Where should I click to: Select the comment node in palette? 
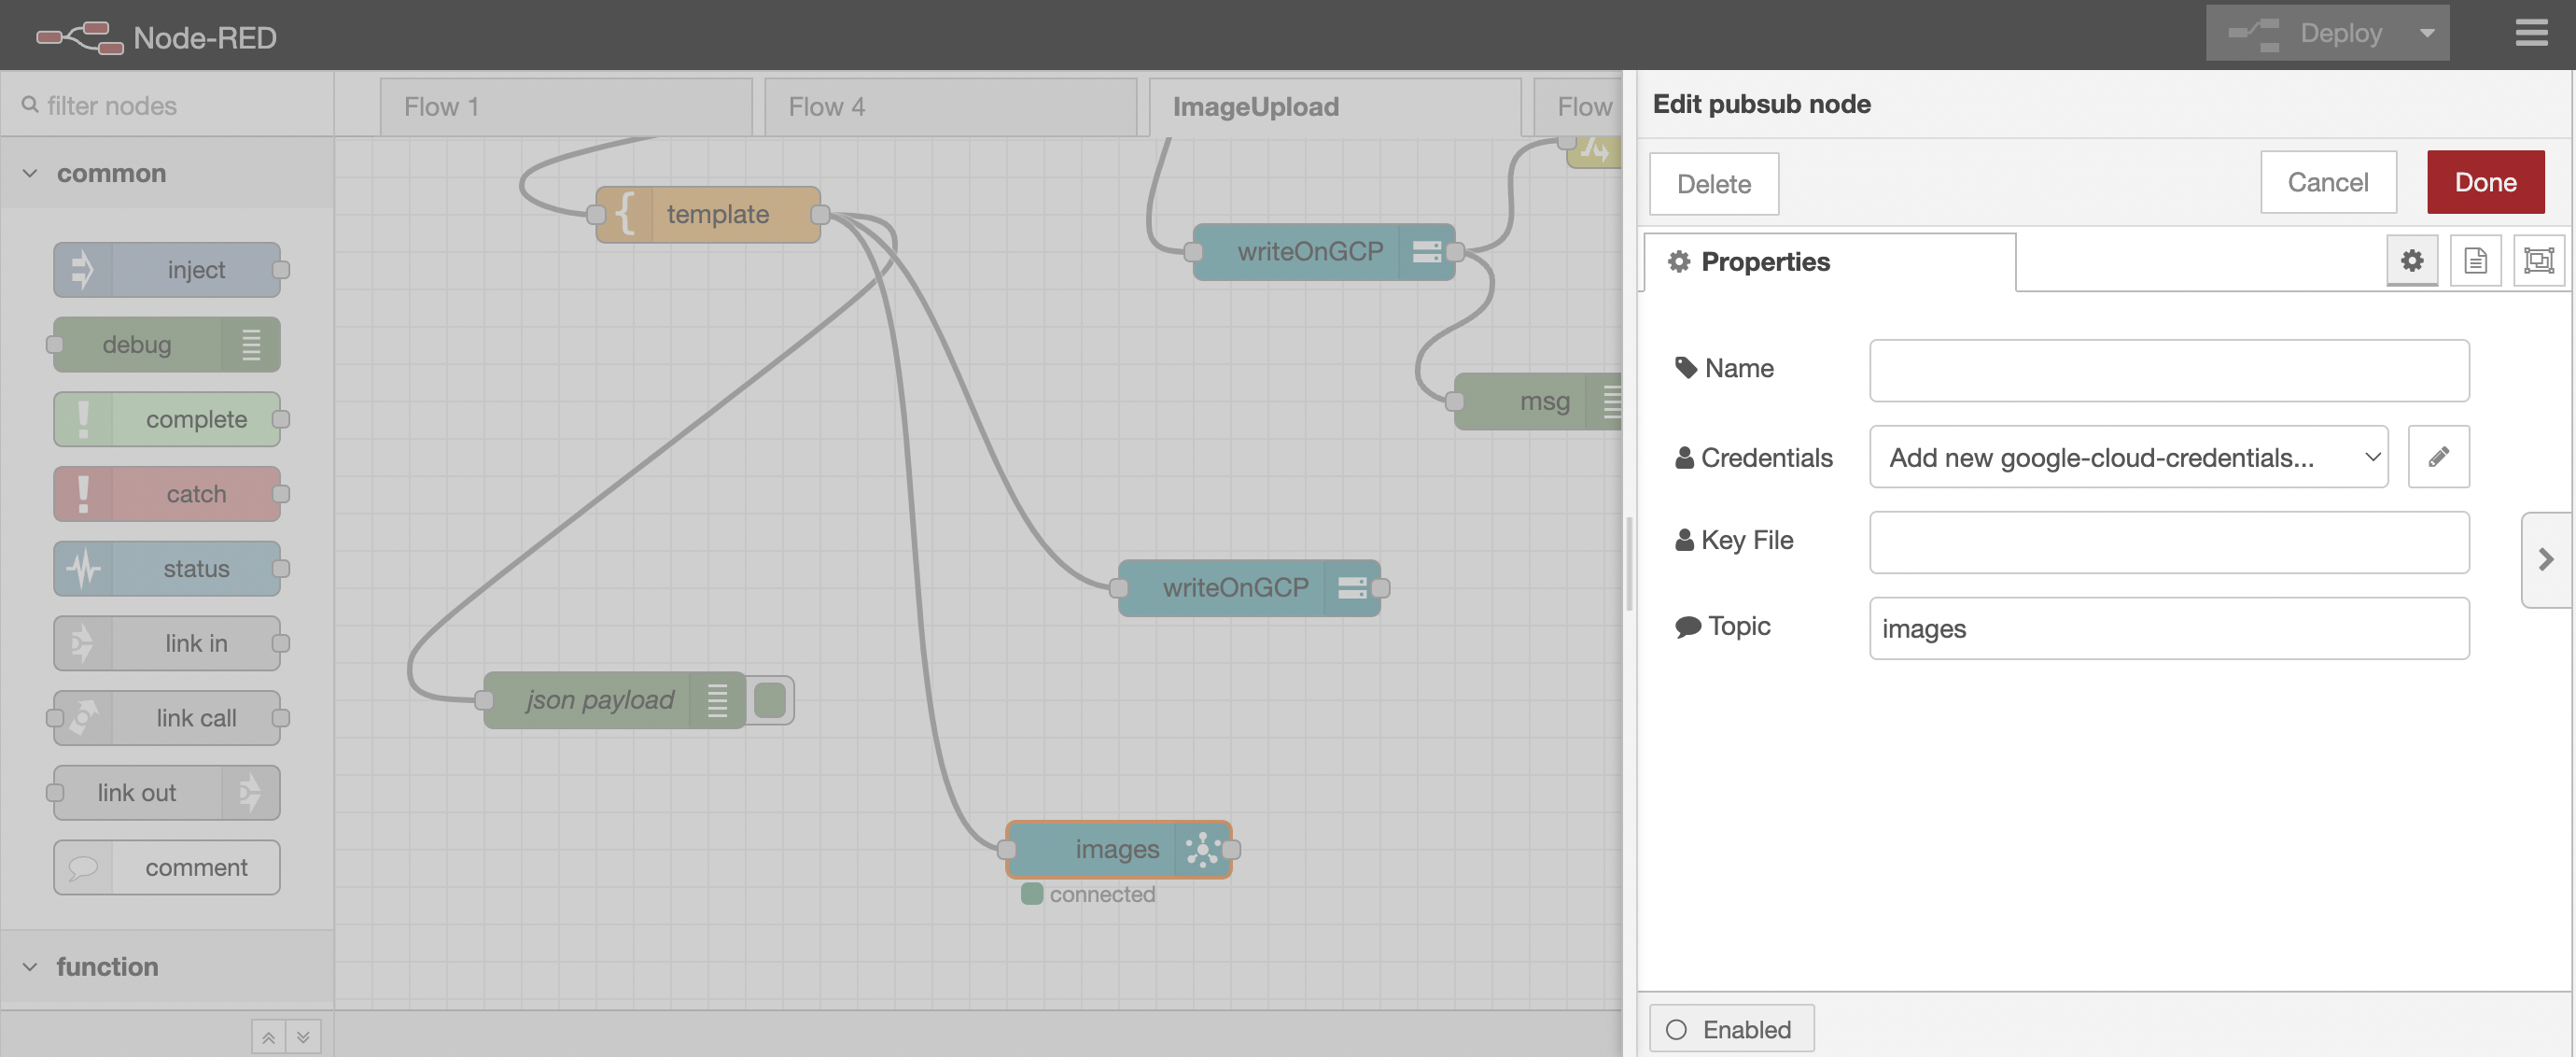pyautogui.click(x=167, y=867)
